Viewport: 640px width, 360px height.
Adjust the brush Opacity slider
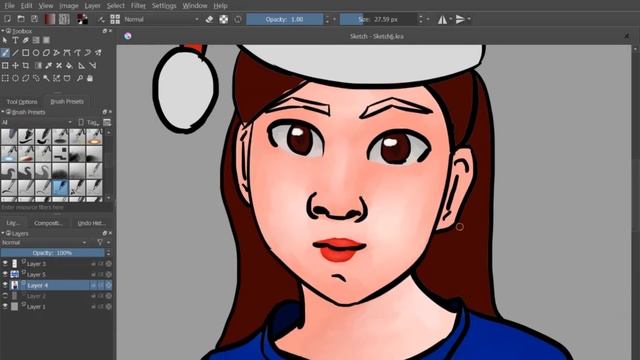284,19
